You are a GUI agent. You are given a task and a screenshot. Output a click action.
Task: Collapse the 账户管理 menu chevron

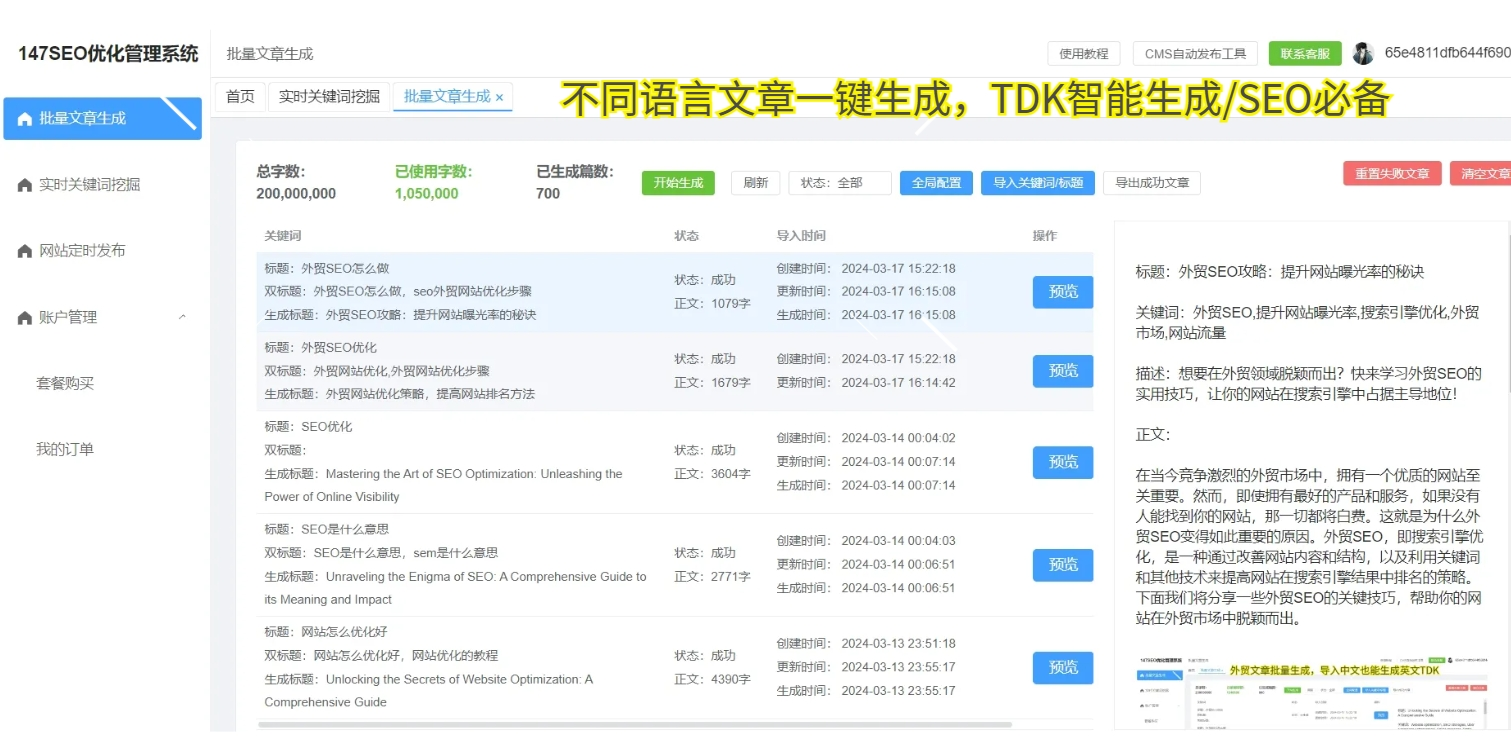tap(182, 317)
